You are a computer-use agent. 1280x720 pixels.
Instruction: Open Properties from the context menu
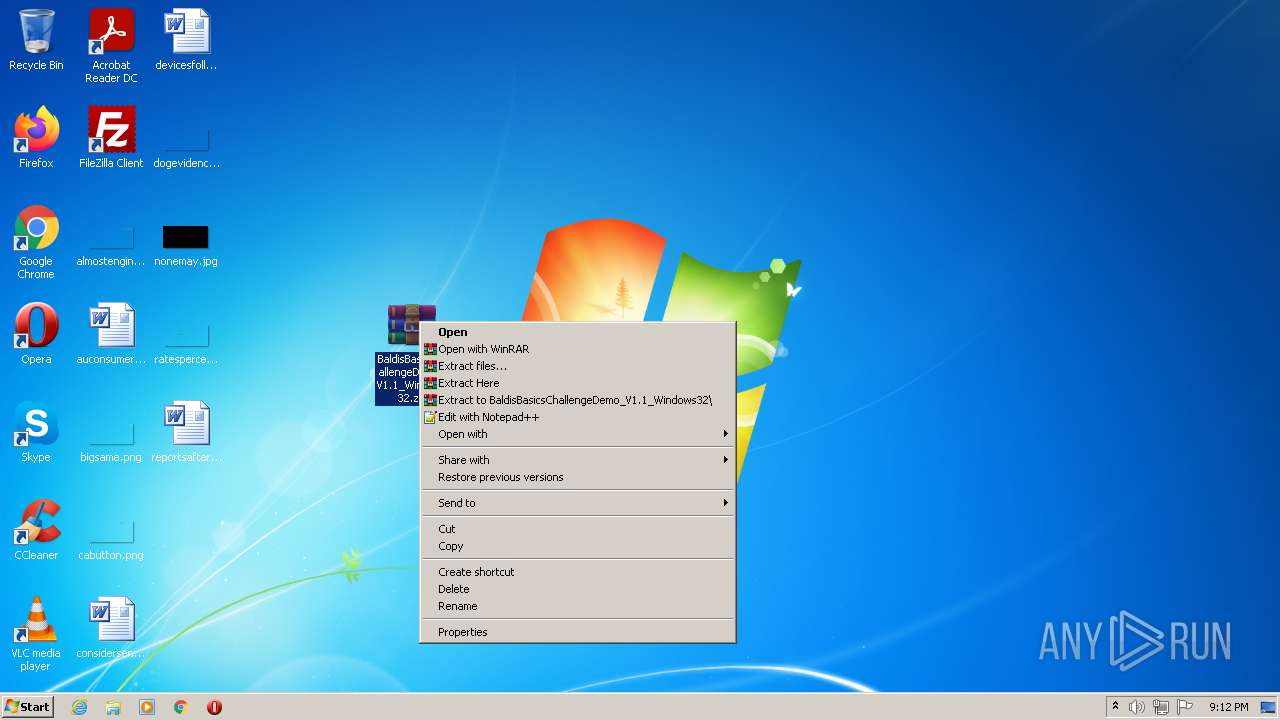(x=578, y=632)
